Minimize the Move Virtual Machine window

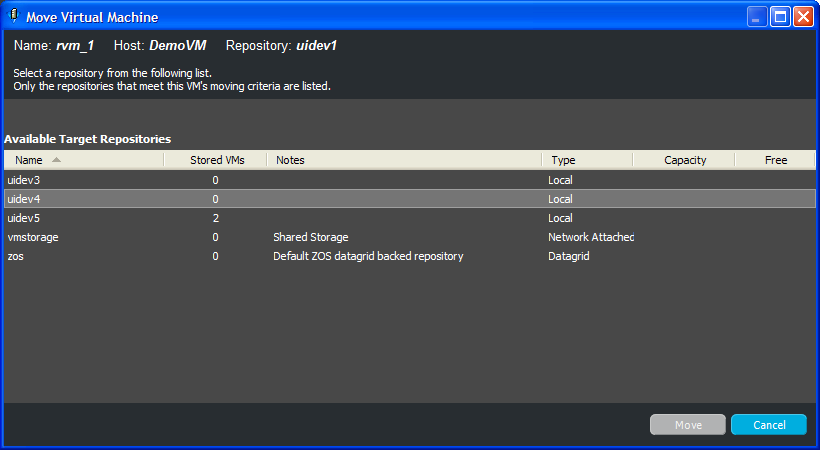(759, 16)
